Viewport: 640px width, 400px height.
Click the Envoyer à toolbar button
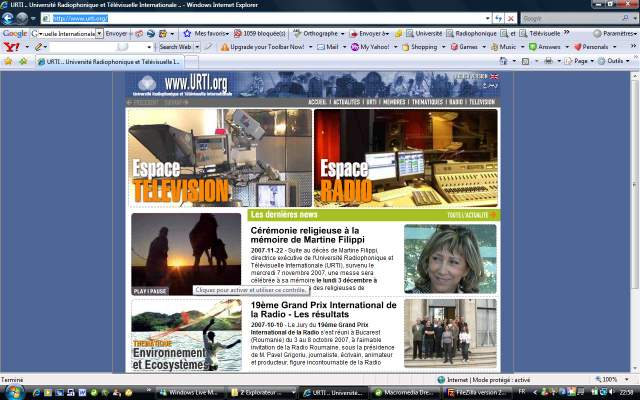tap(369, 33)
